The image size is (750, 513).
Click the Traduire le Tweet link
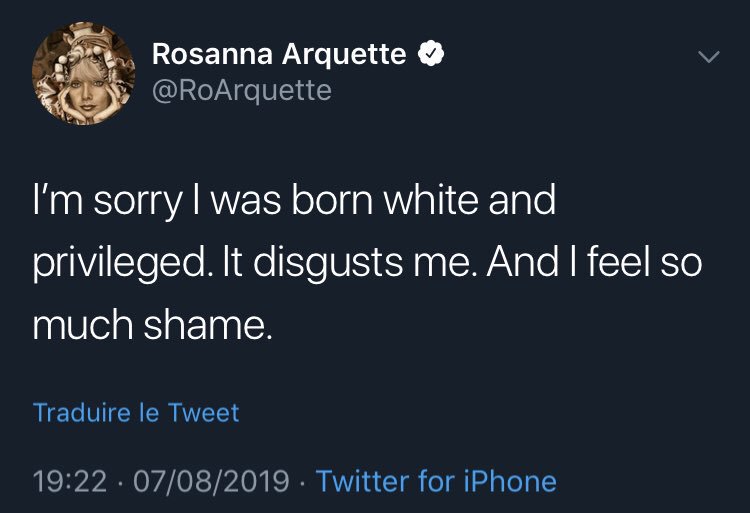click(136, 412)
